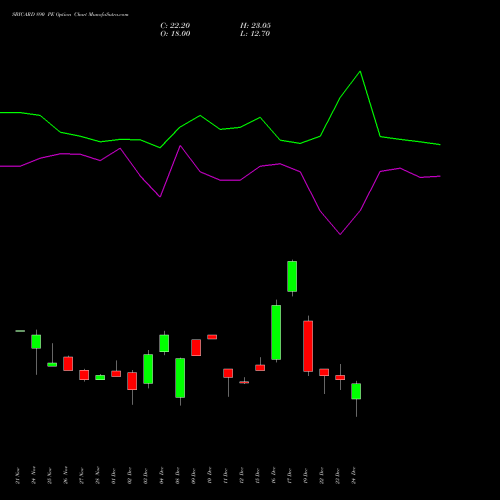Click the green line's highest peak

click(x=360, y=71)
